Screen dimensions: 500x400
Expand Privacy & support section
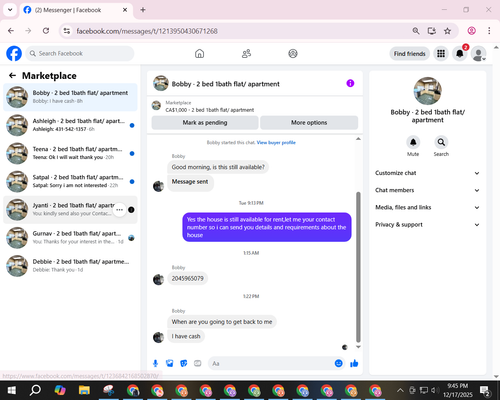[x=427, y=225]
